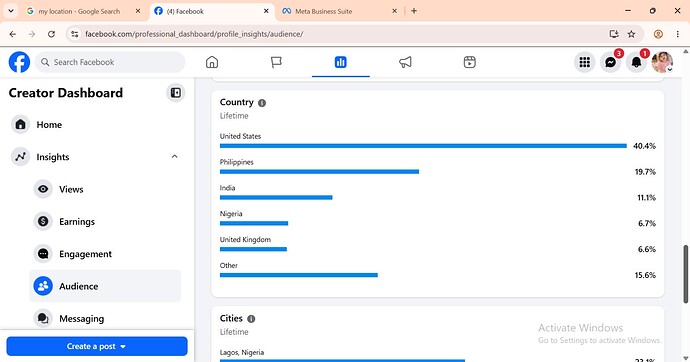Open the Ad Center megaphone icon
The width and height of the screenshot is (690, 362).
(x=405, y=62)
